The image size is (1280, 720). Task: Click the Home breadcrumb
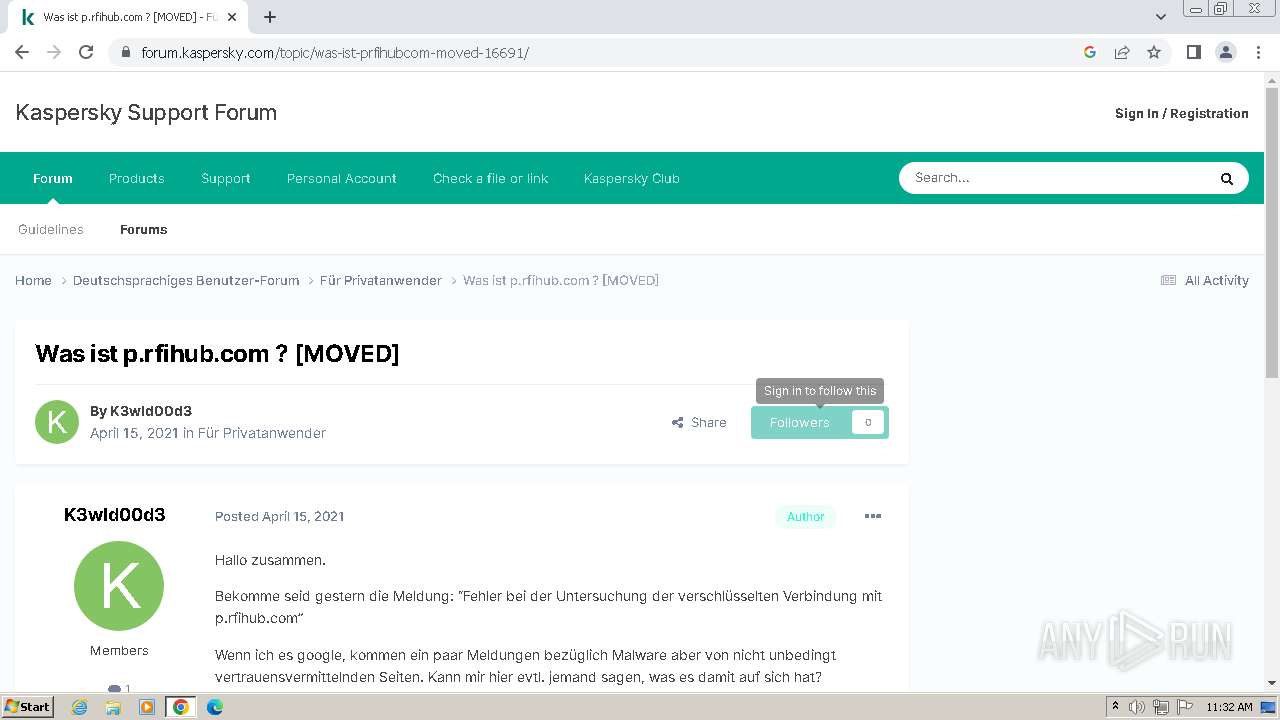click(x=33, y=280)
